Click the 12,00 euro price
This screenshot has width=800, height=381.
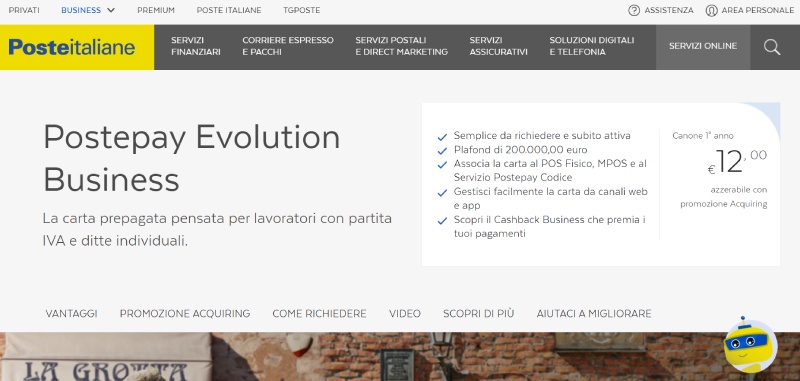pyautogui.click(x=737, y=162)
